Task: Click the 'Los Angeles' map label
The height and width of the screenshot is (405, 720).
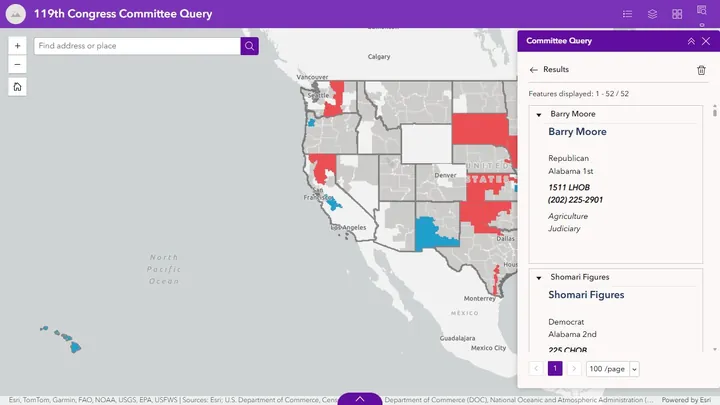Action: [x=349, y=227]
